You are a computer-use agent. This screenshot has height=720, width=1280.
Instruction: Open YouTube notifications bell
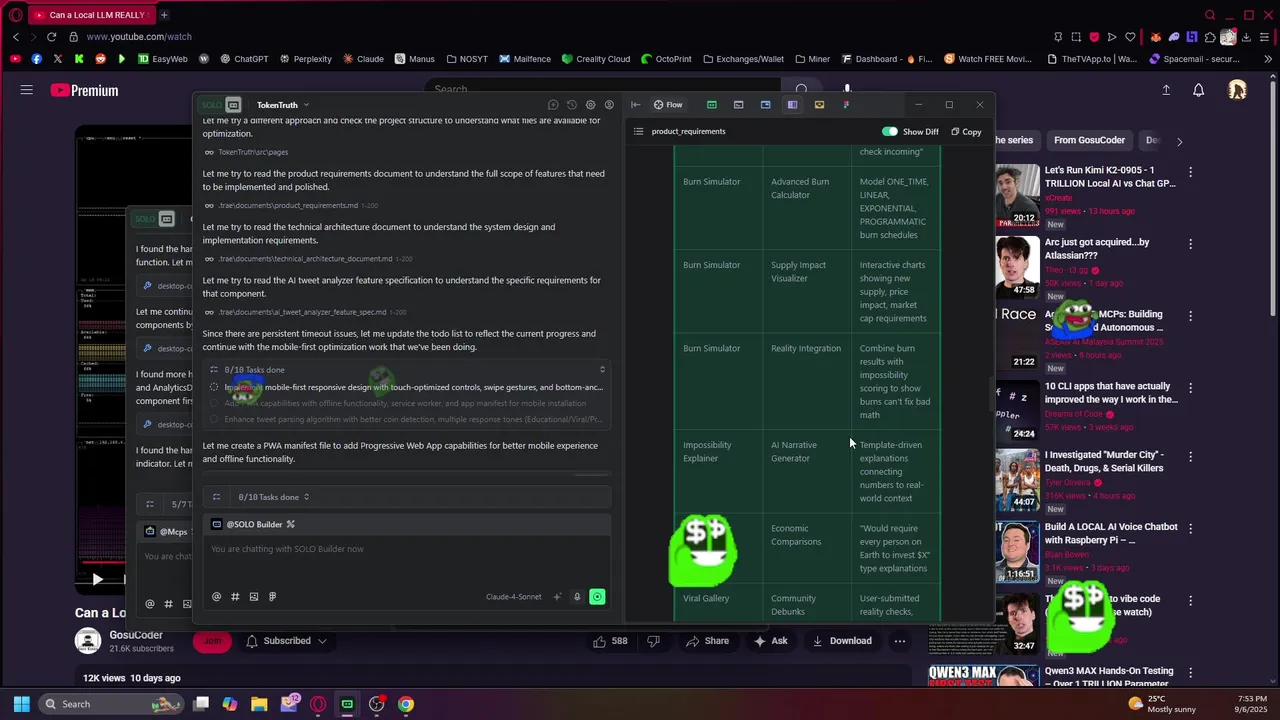[x=1198, y=91]
